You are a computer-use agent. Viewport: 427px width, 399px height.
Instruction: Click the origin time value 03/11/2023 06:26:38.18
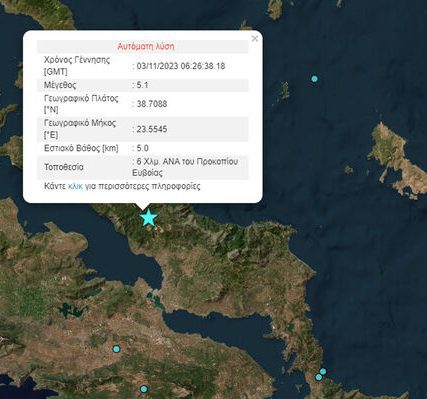point(181,66)
